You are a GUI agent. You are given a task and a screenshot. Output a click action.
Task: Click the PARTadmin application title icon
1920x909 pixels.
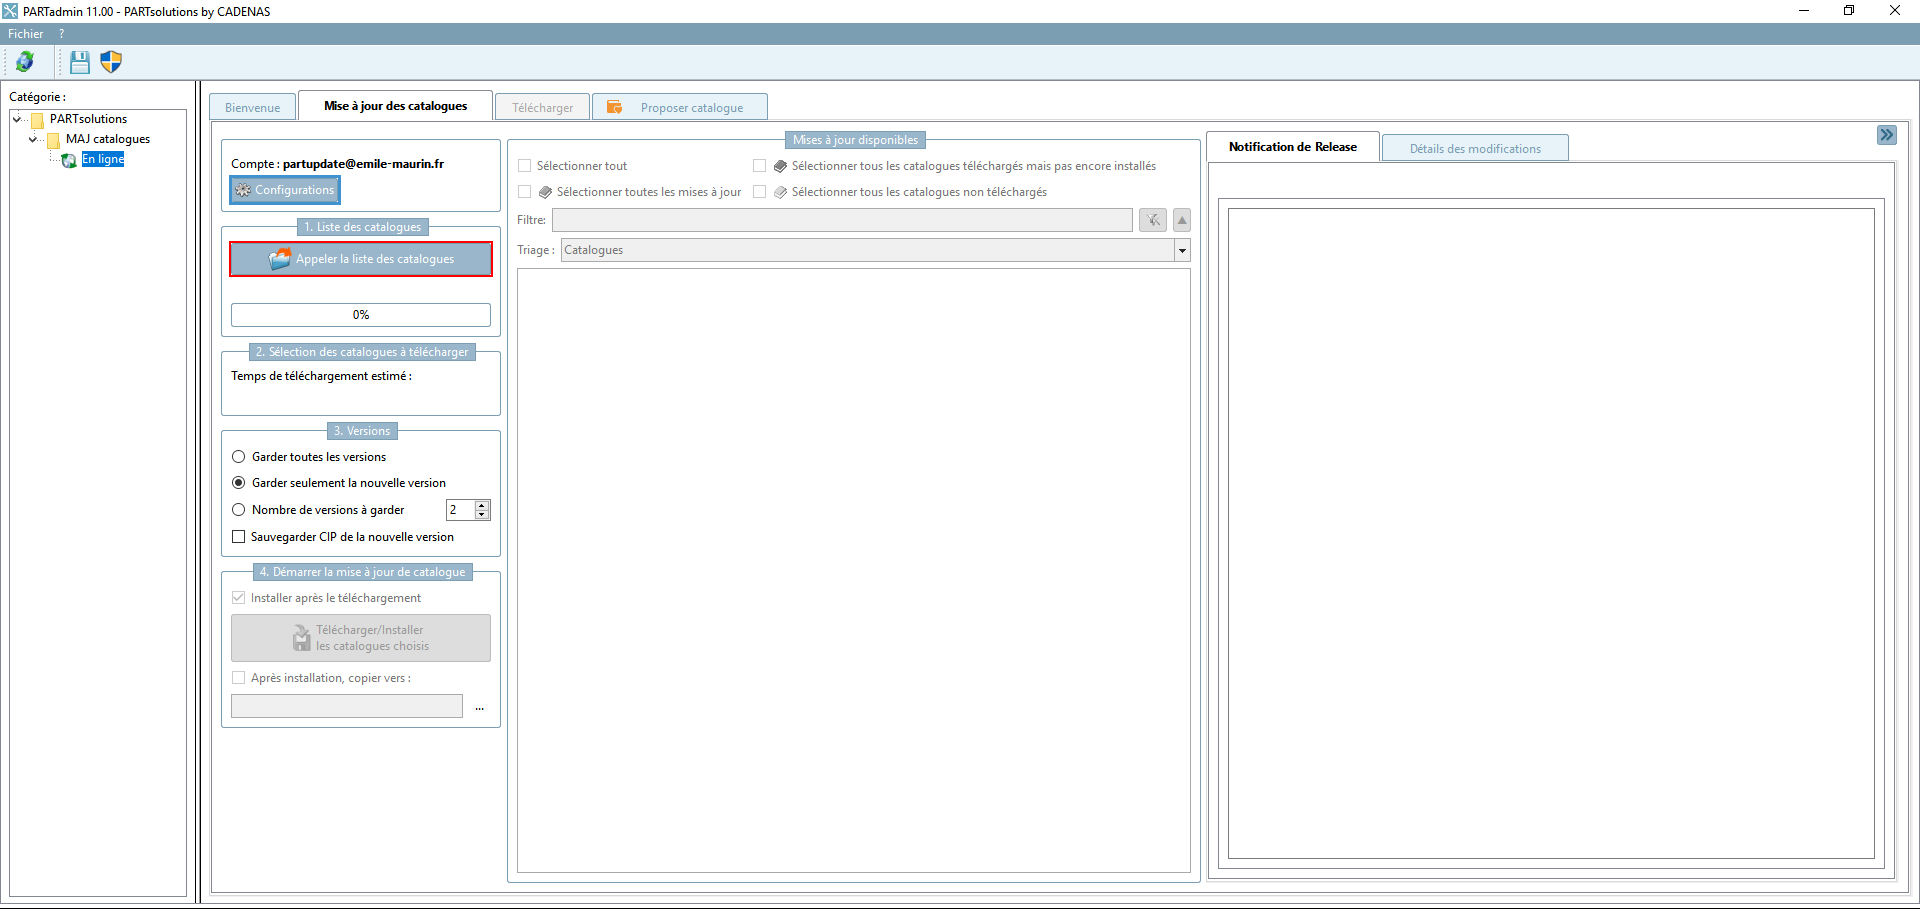point(10,11)
